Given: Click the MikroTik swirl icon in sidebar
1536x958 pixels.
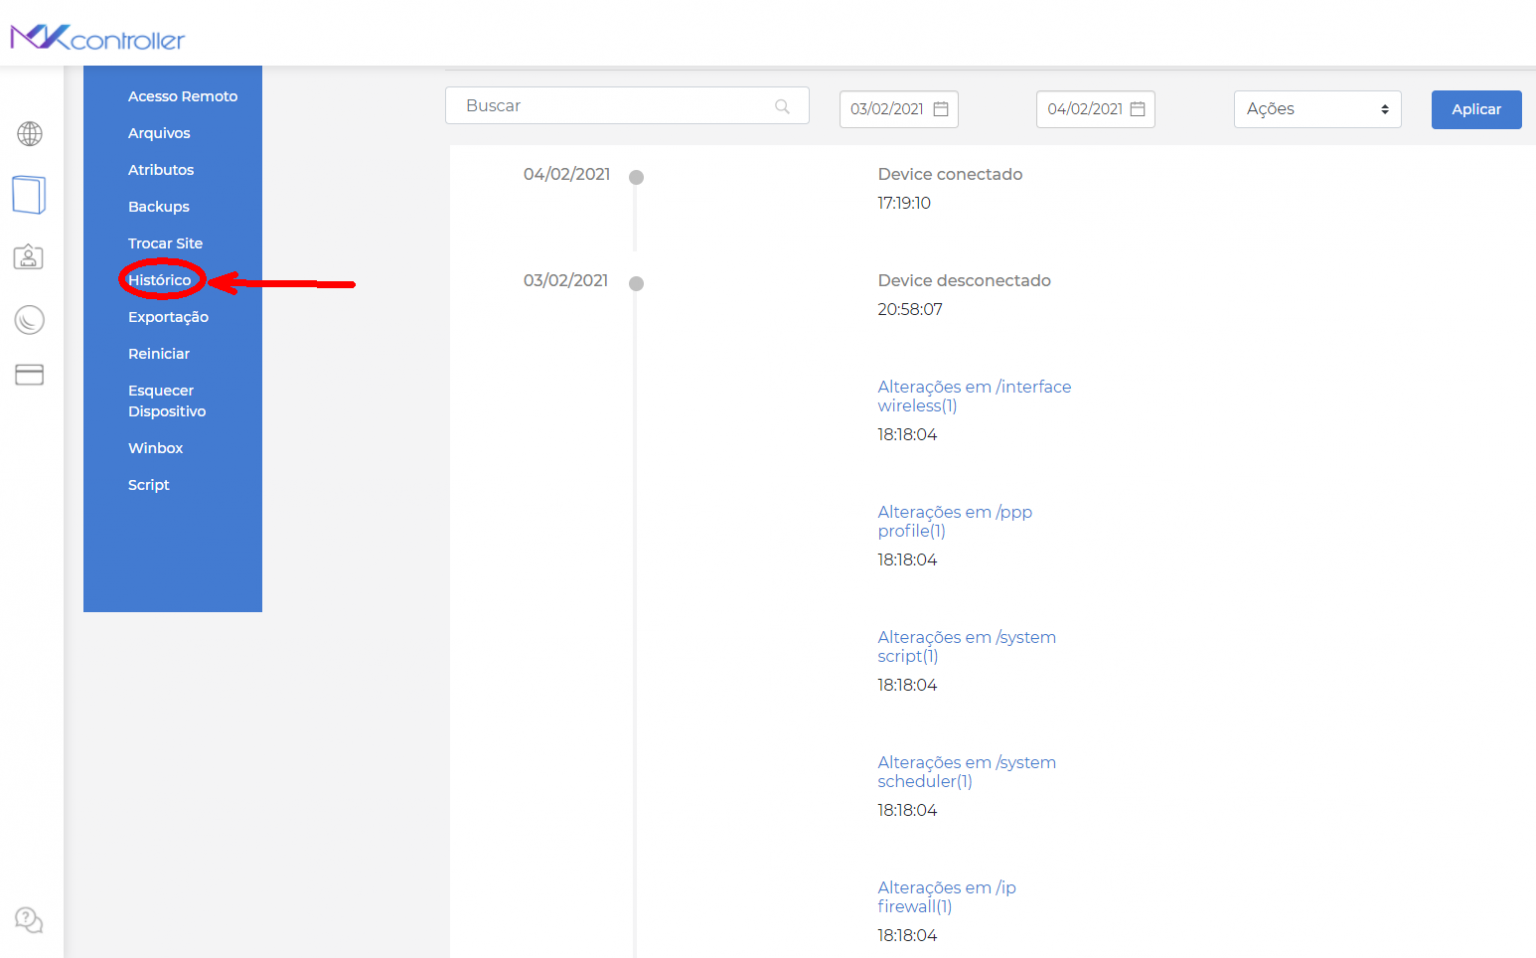Looking at the screenshot, I should 30,320.
